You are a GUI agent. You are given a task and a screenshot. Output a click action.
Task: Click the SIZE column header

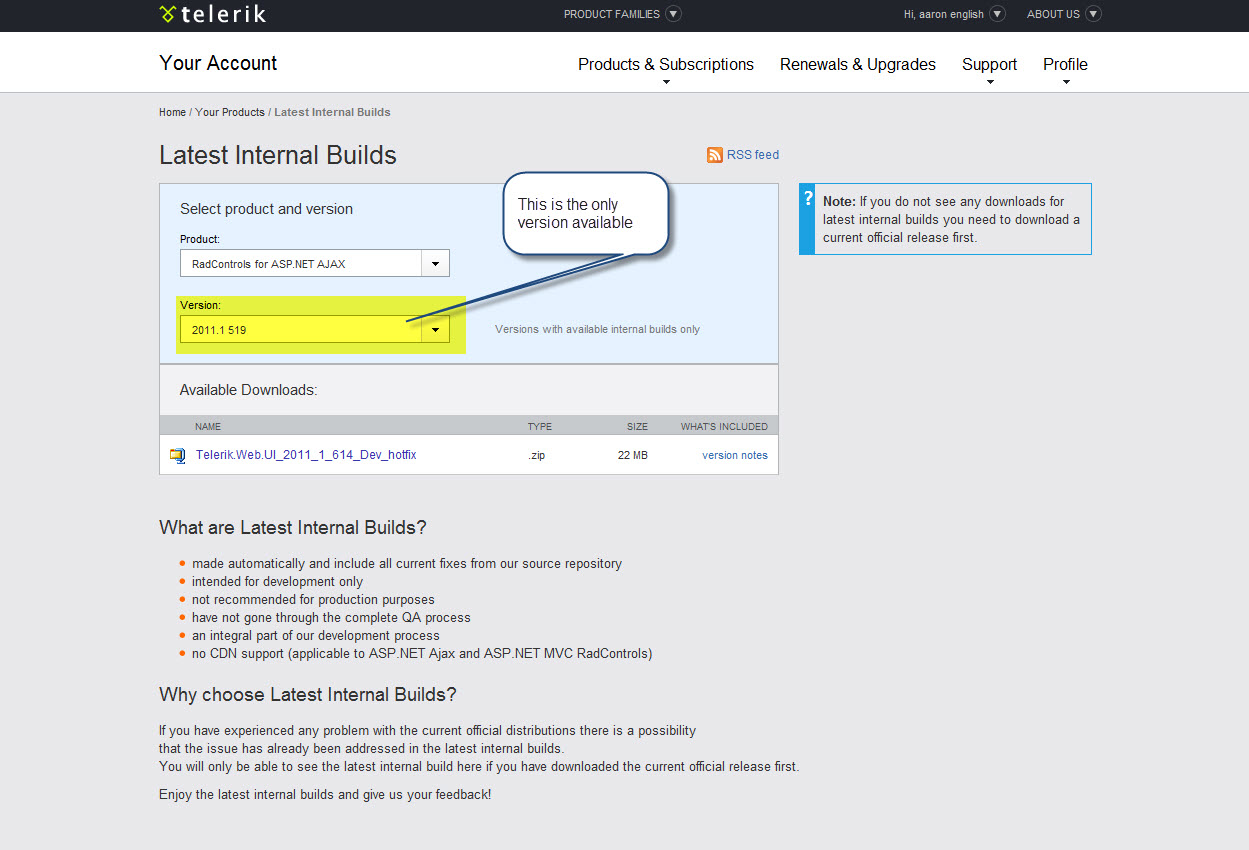click(637, 426)
